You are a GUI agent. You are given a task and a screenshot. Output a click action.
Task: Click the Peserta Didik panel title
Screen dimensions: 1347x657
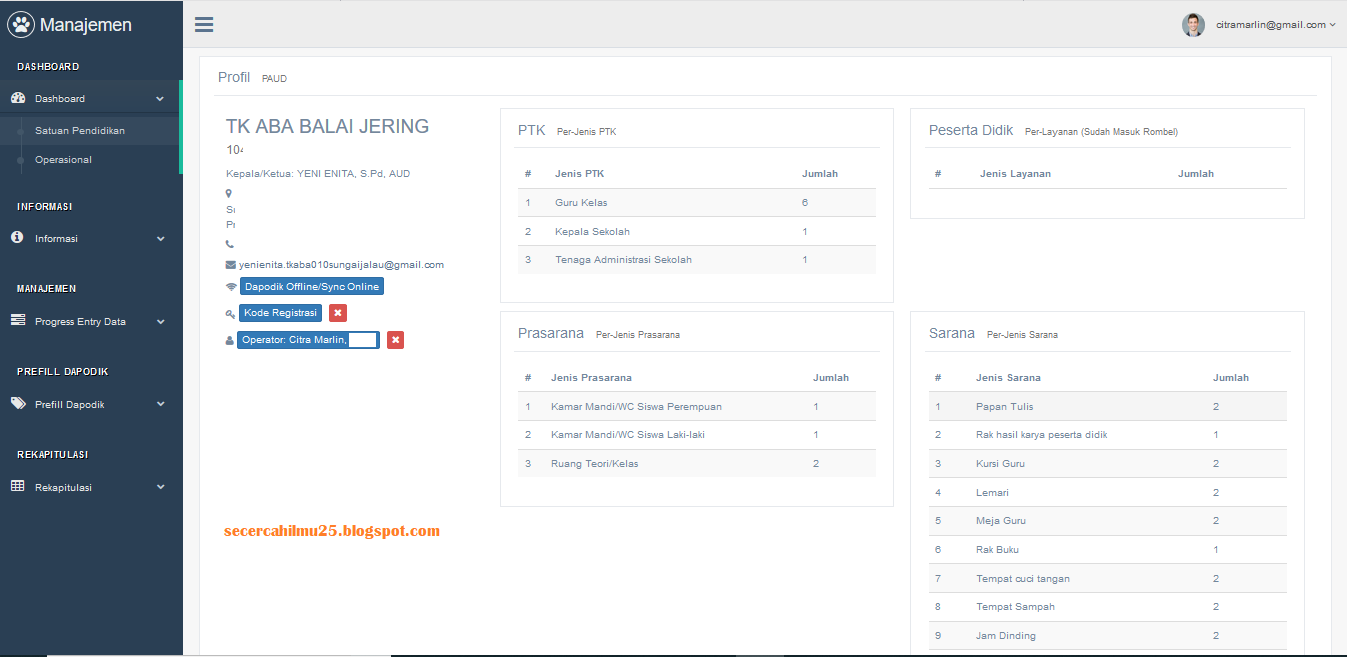[x=971, y=130]
